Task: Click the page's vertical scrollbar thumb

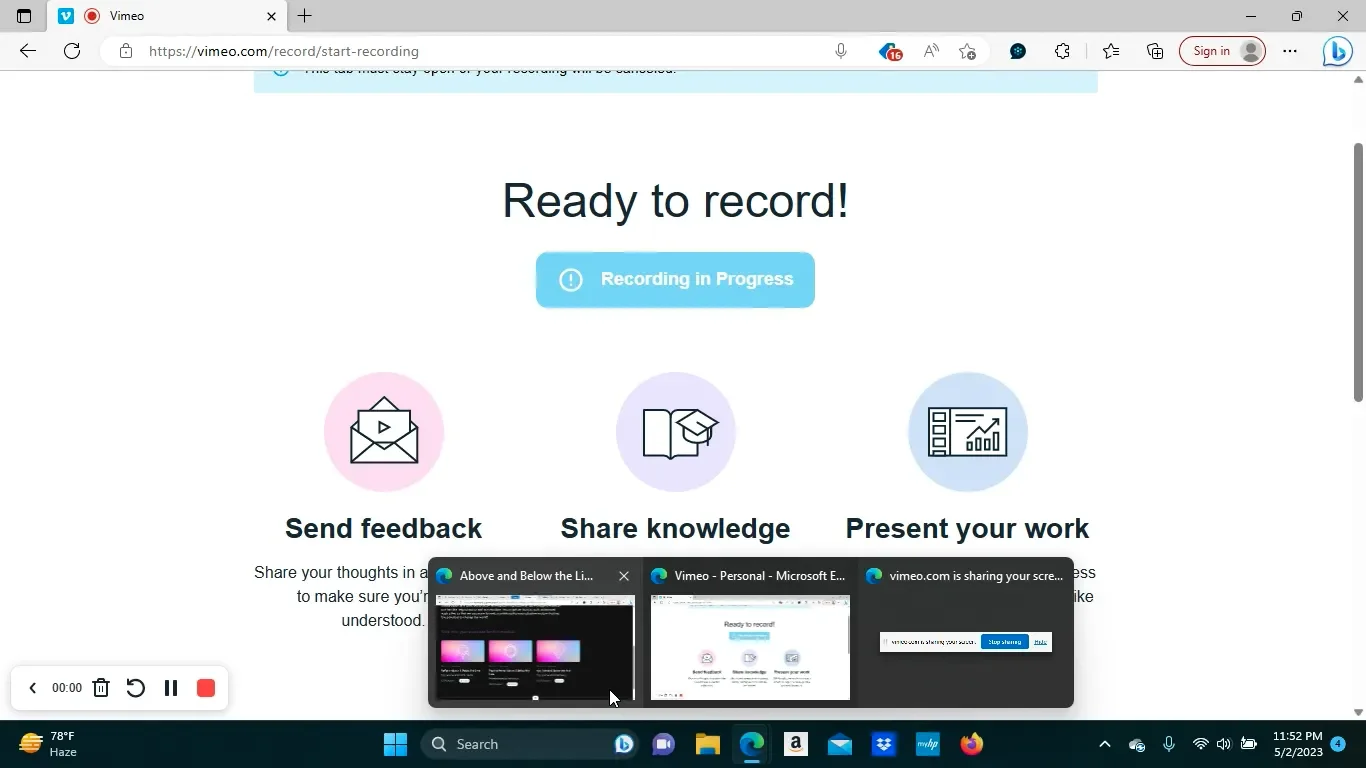Action: pyautogui.click(x=1358, y=272)
